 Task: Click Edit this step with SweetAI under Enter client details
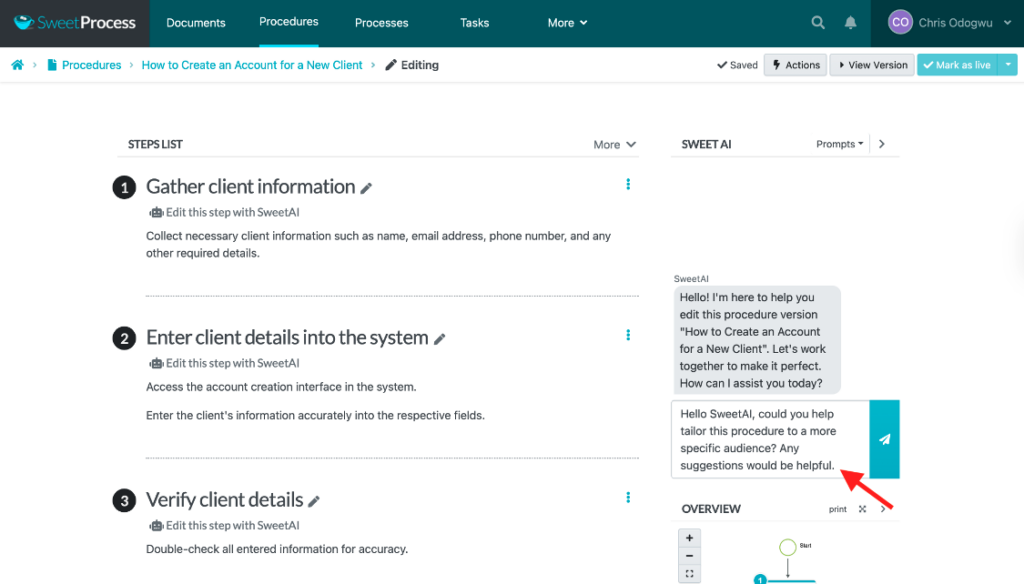(x=224, y=363)
